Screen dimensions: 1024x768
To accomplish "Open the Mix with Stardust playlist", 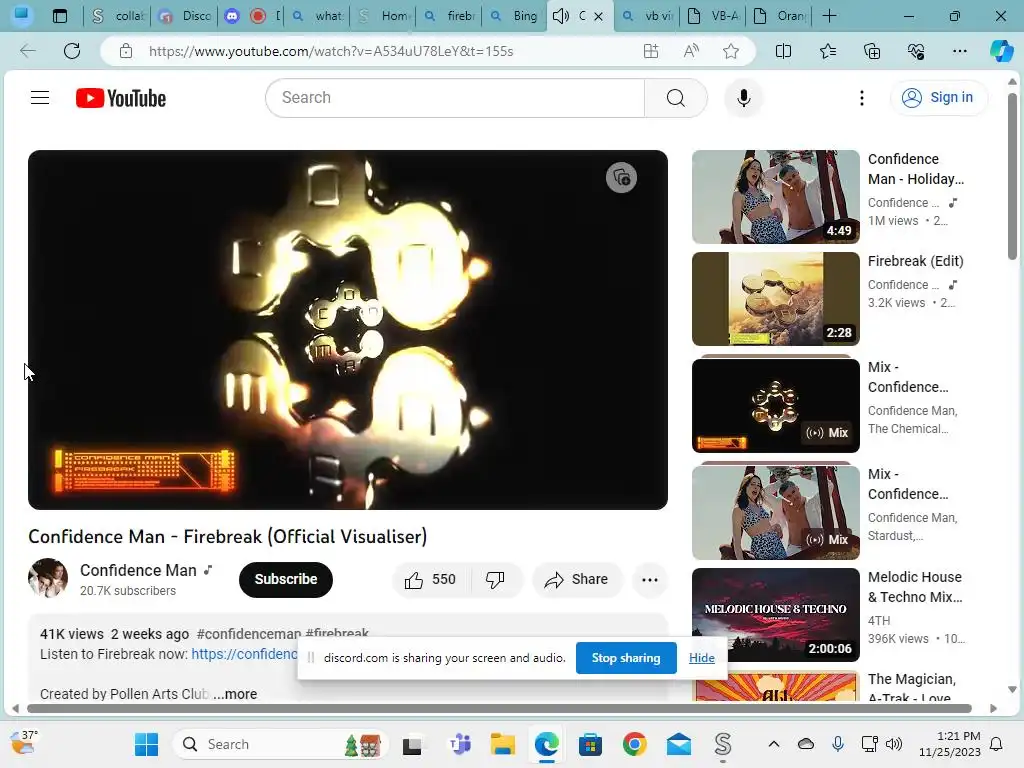I will (776, 513).
